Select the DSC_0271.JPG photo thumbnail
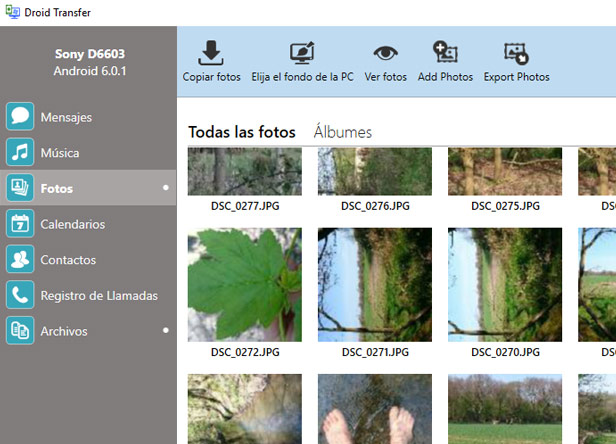 (x=375, y=284)
